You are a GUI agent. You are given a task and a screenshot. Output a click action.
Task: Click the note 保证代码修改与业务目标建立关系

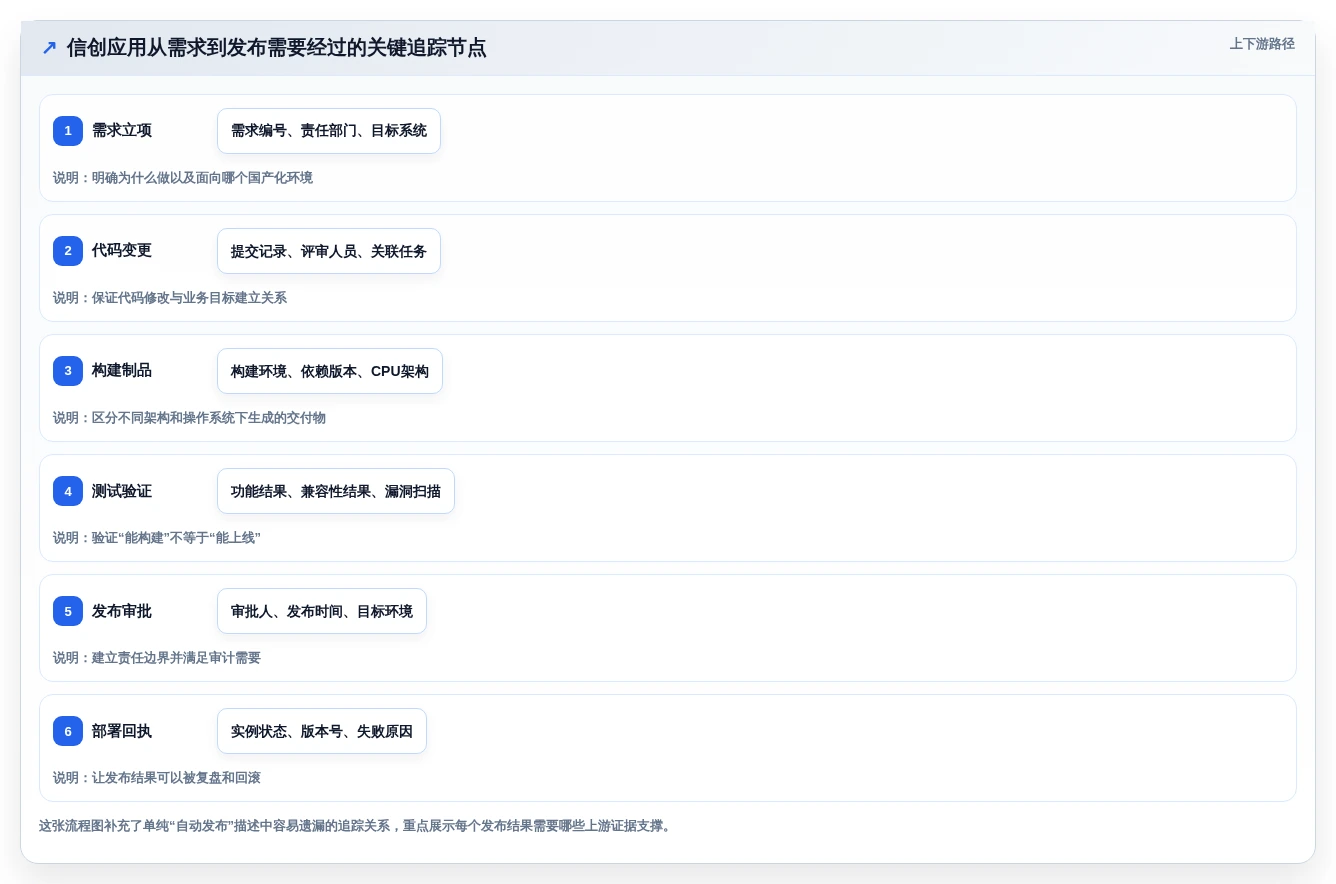coord(170,298)
